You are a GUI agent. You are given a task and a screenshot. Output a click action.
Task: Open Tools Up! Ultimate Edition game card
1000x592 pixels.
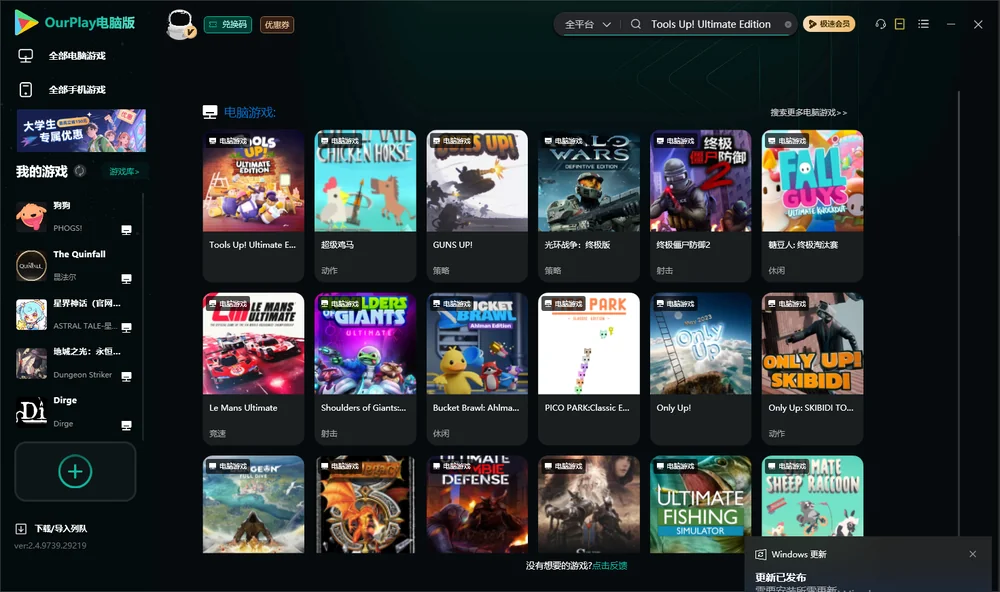[253, 205]
